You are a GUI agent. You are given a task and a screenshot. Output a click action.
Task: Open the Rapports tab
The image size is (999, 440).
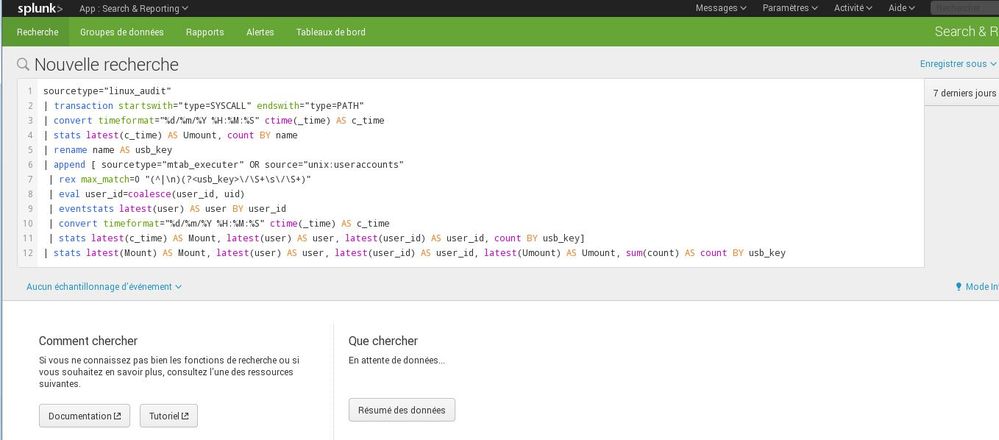(204, 32)
